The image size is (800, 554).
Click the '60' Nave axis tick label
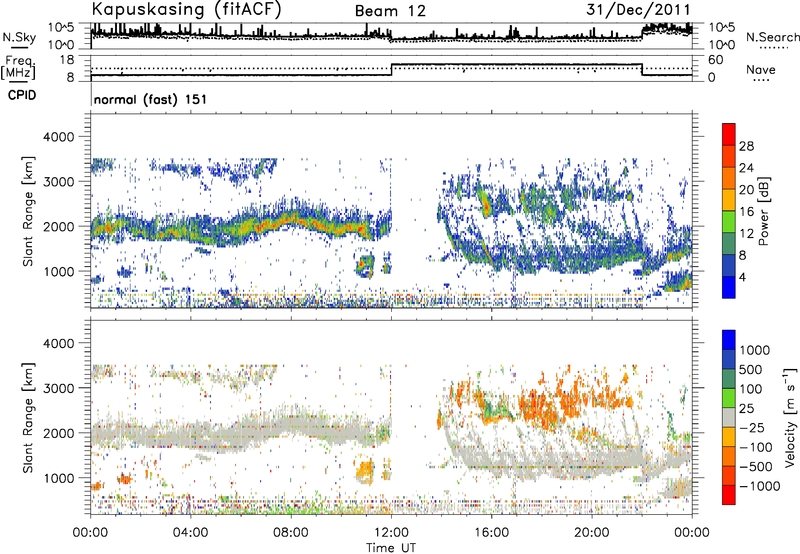tap(716, 60)
